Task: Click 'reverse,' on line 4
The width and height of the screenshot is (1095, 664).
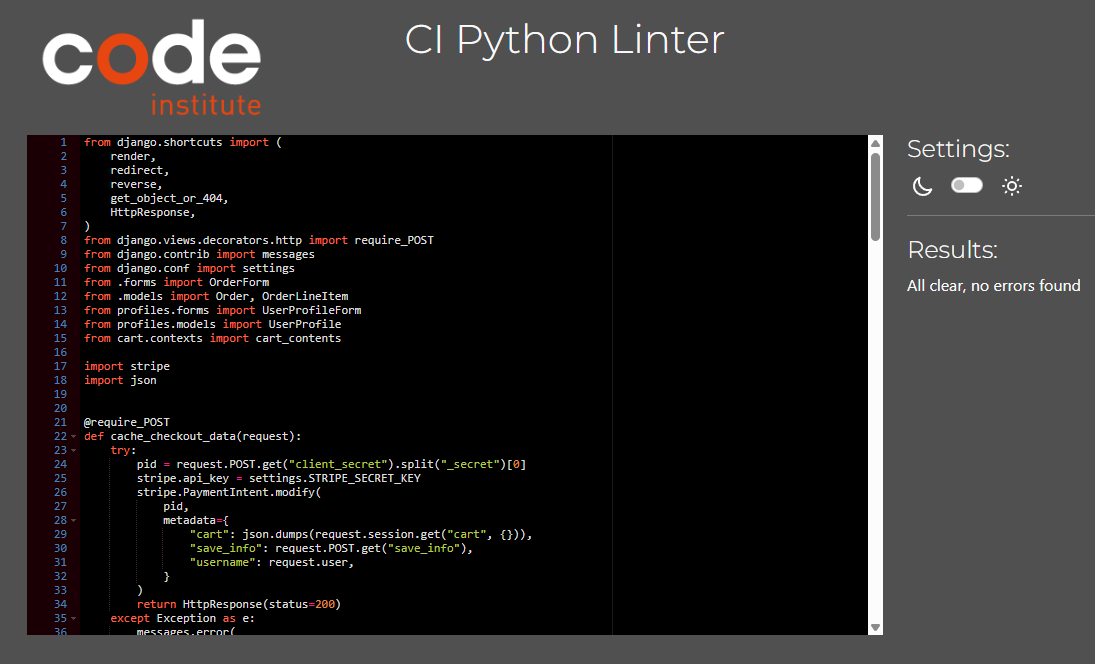Action: 136,184
